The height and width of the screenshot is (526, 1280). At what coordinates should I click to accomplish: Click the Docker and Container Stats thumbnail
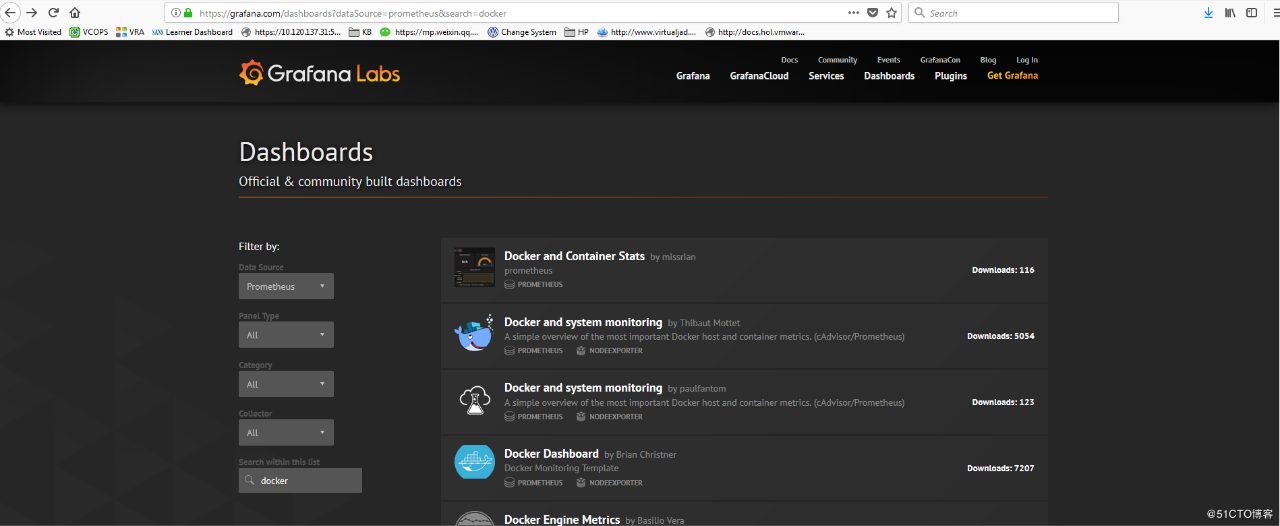click(475, 269)
